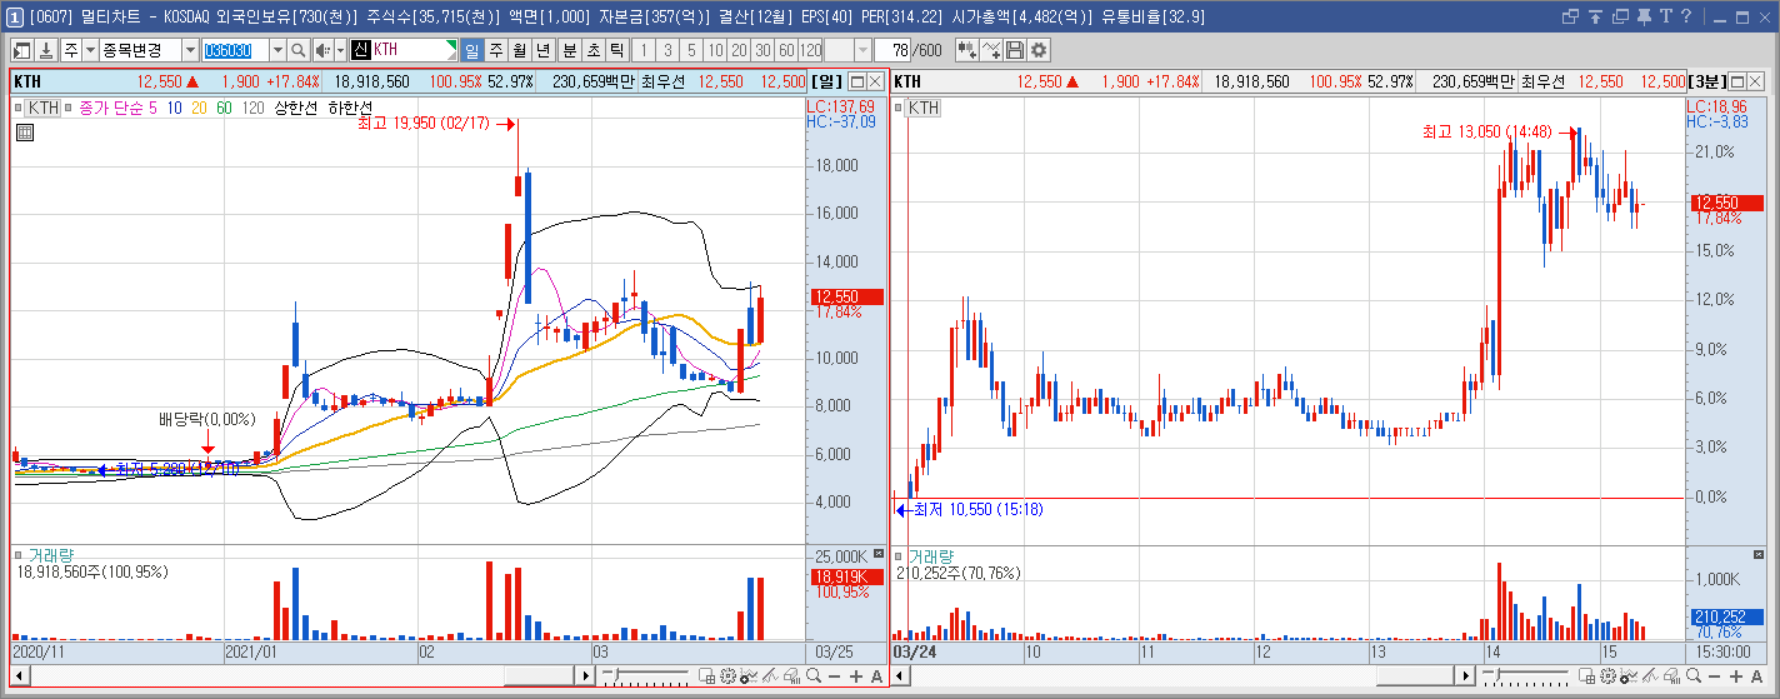This screenshot has width=1780, height=699.
Task: Click the always-on-top arrow icon in title bar
Action: (x=1596, y=16)
